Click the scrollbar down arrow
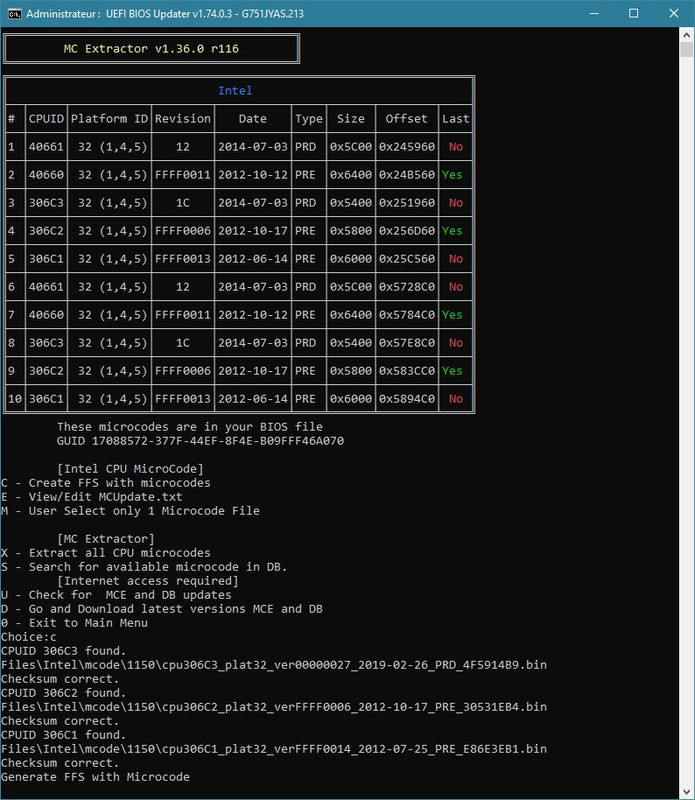695x800 pixels. [x=686, y=792]
